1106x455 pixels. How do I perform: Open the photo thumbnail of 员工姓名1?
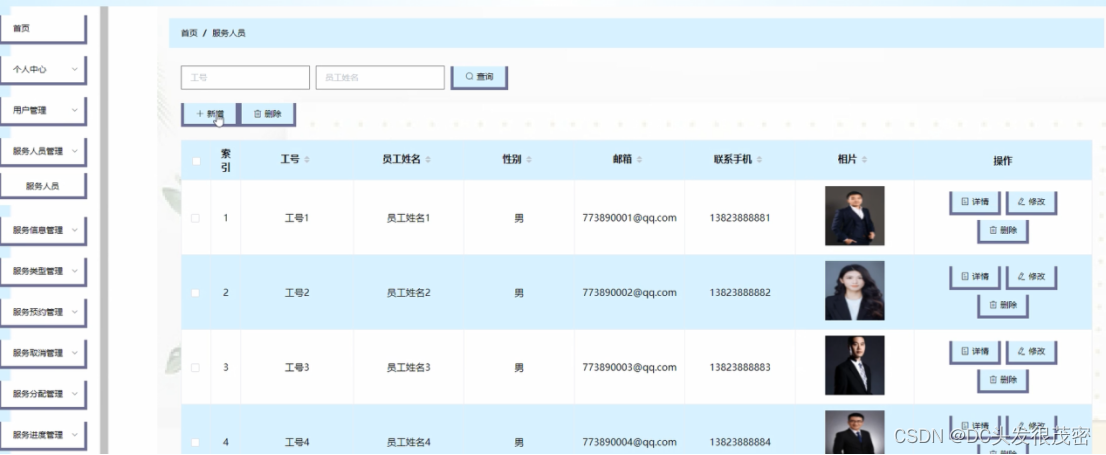(x=854, y=216)
